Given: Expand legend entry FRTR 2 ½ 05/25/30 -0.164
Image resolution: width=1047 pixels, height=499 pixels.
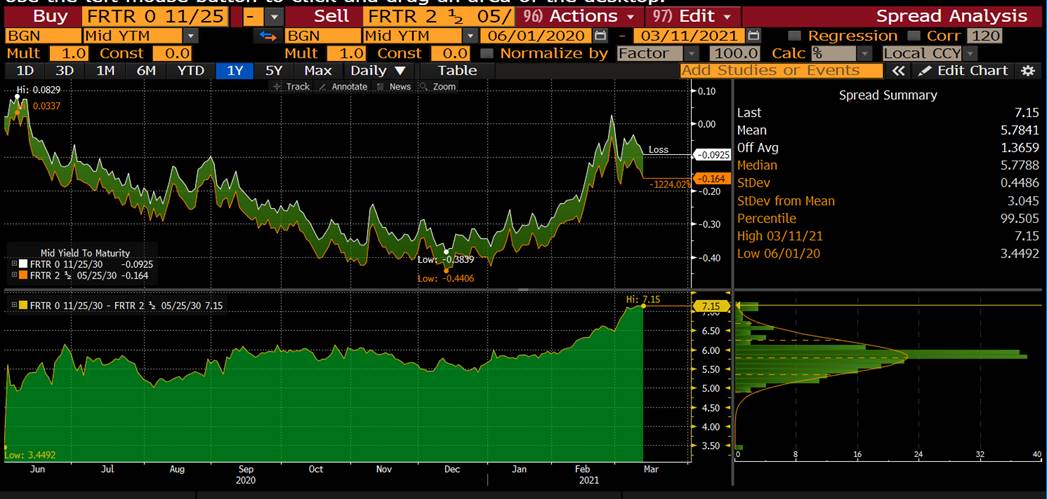Looking at the screenshot, I should (14, 275).
